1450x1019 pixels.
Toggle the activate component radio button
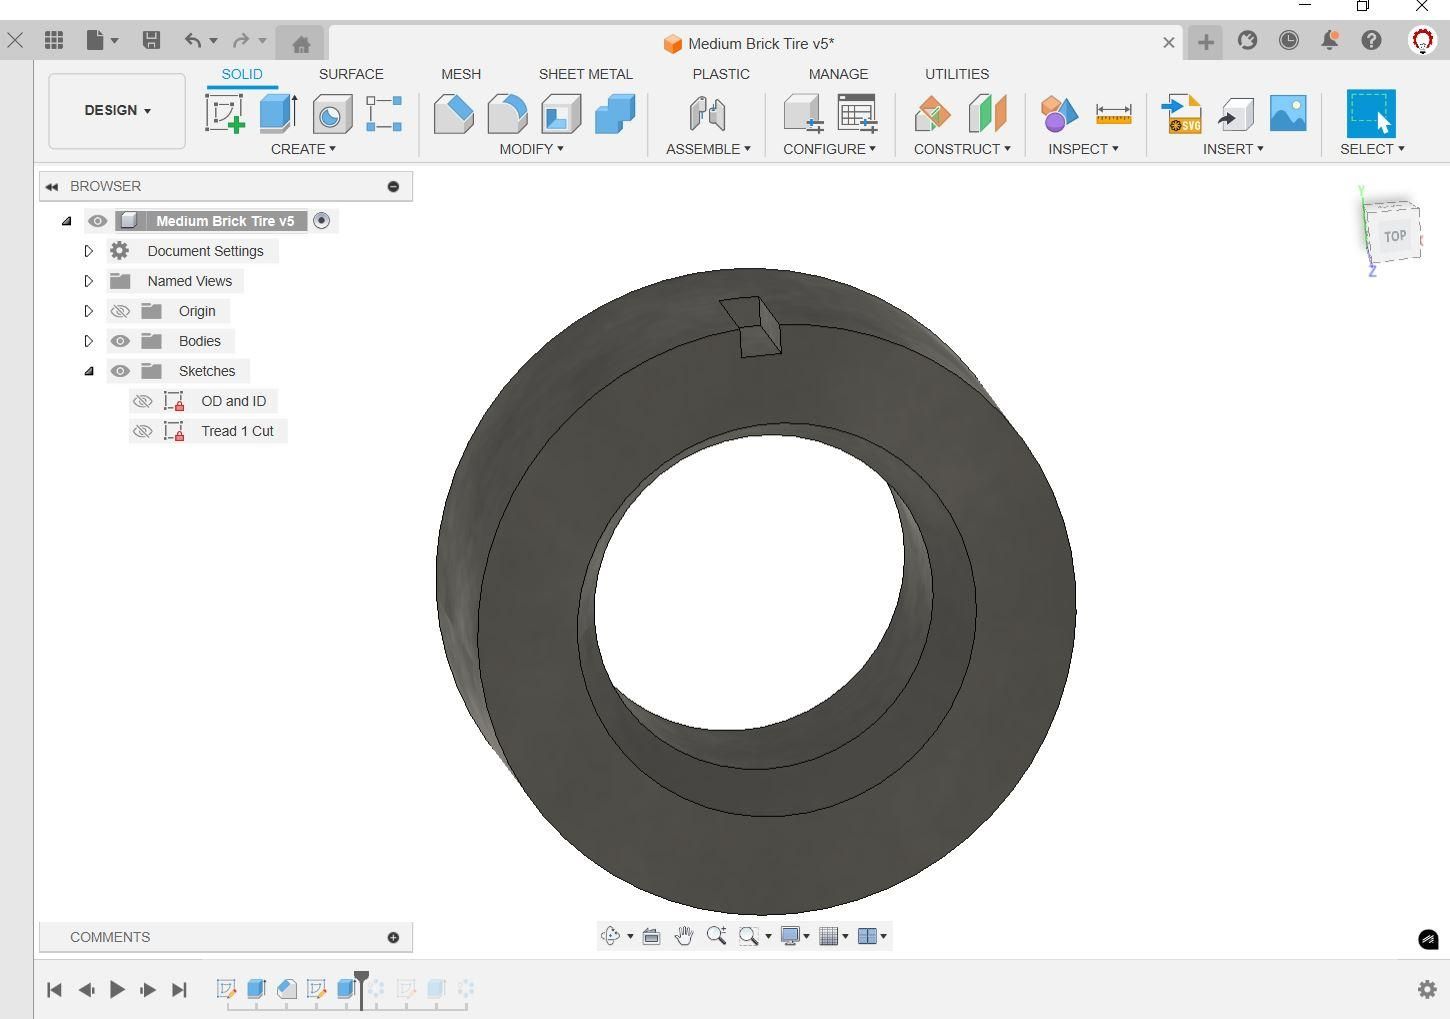coord(321,221)
